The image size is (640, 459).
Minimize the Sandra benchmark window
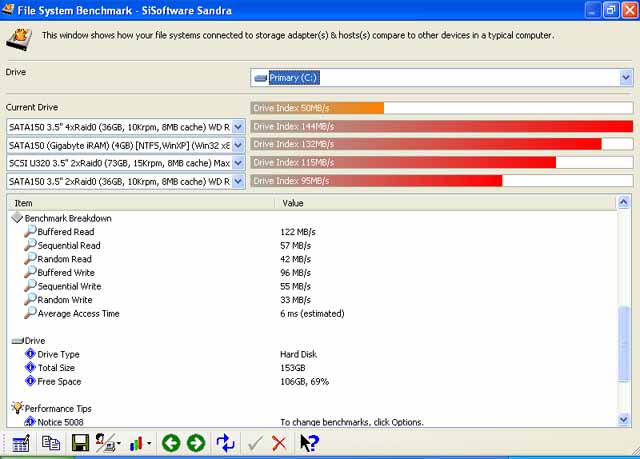[x=593, y=10]
